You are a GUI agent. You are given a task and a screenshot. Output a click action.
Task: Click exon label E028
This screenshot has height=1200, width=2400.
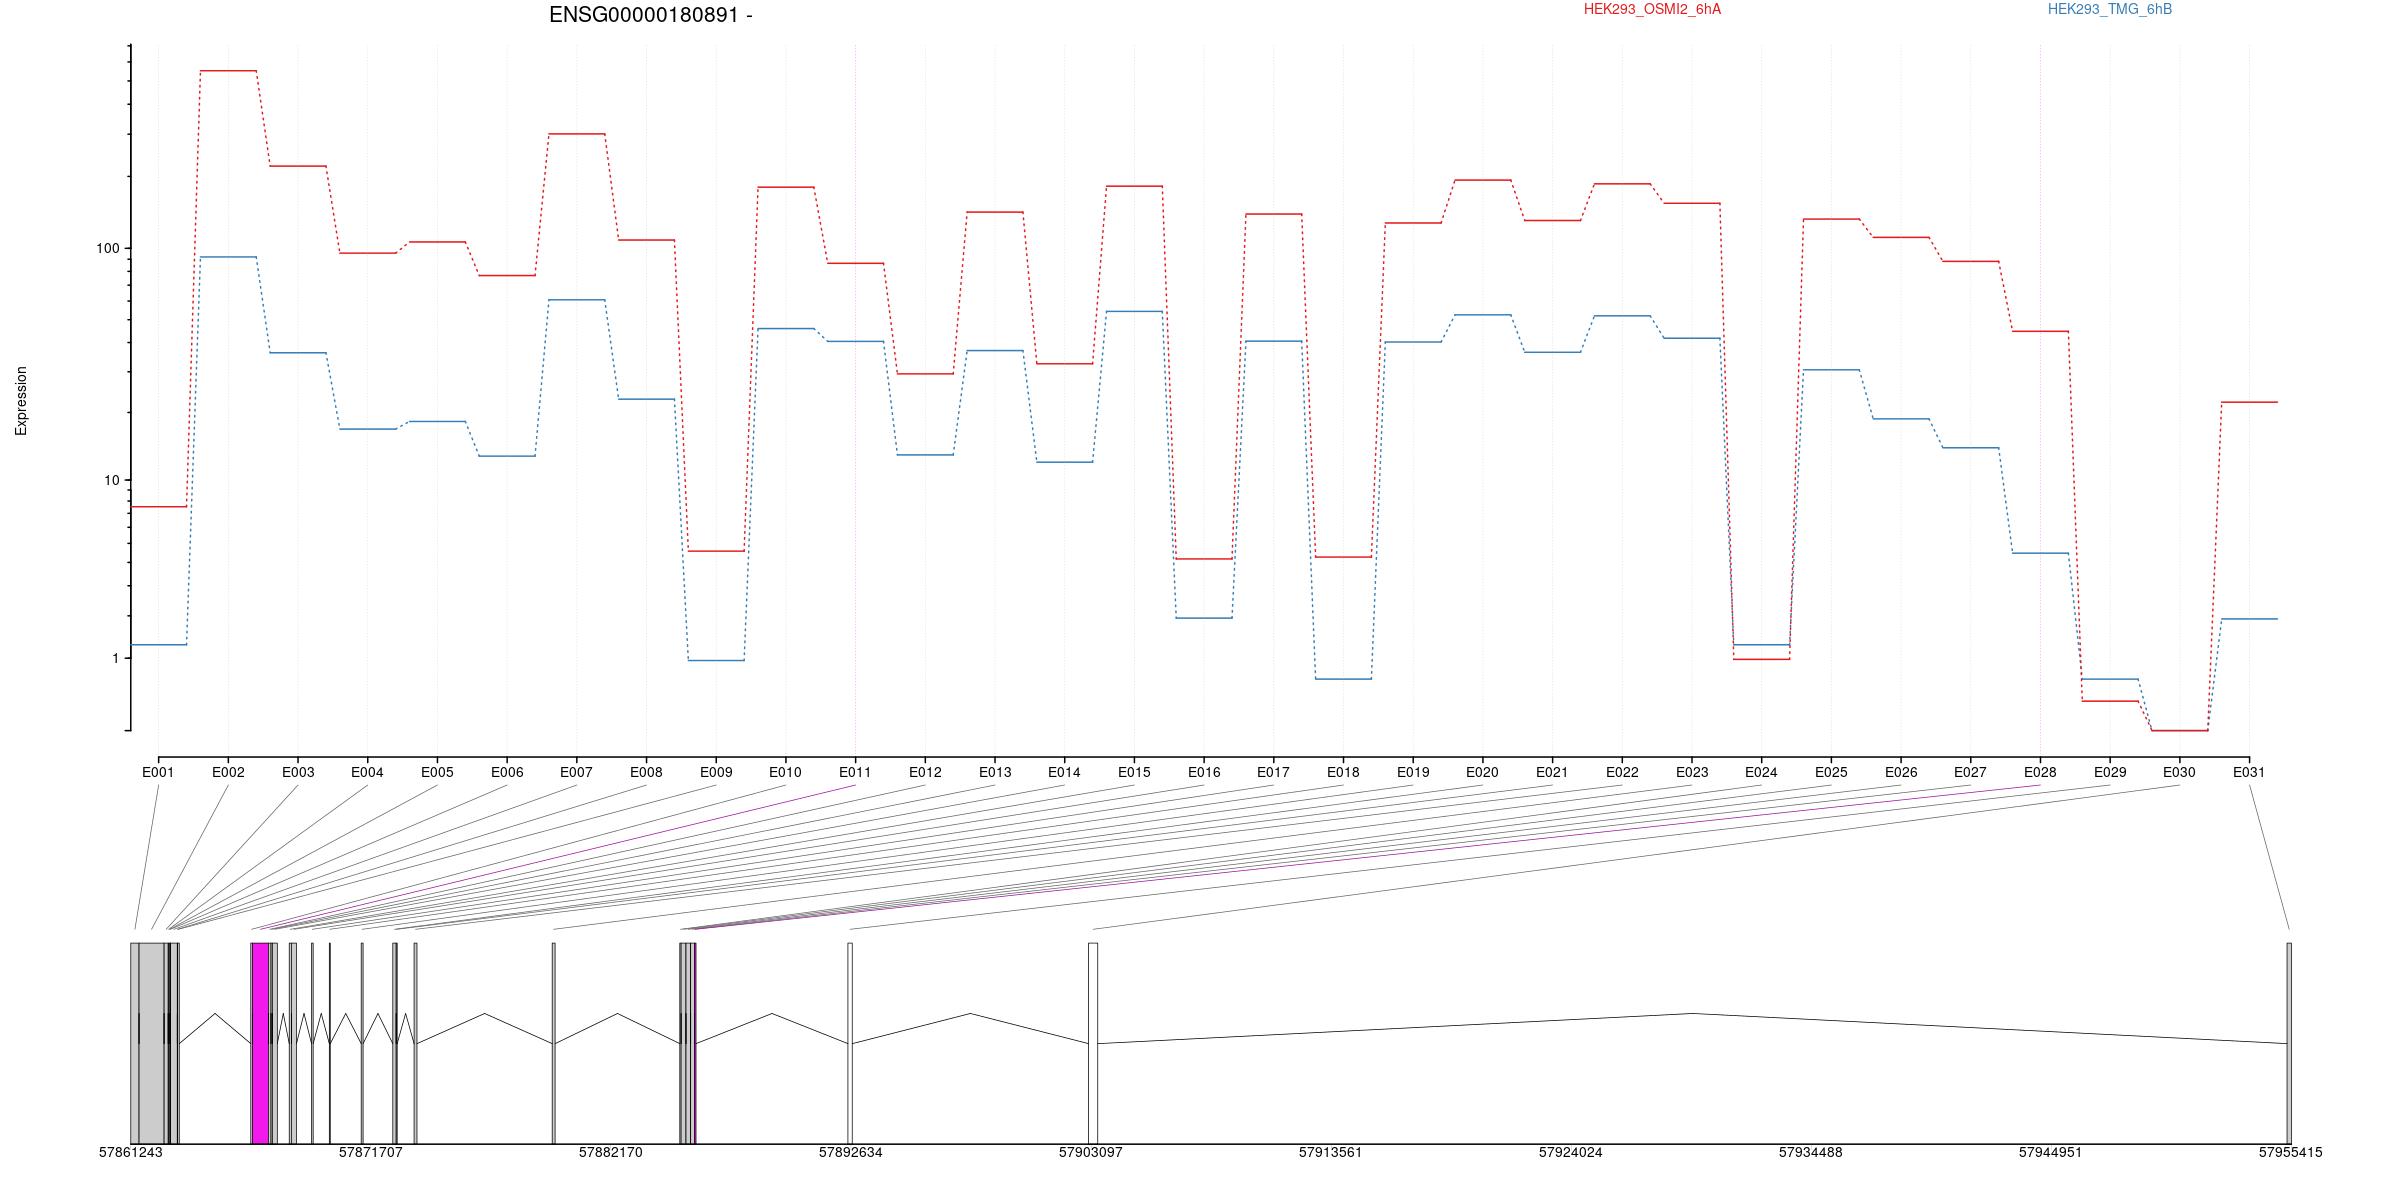(x=2040, y=772)
